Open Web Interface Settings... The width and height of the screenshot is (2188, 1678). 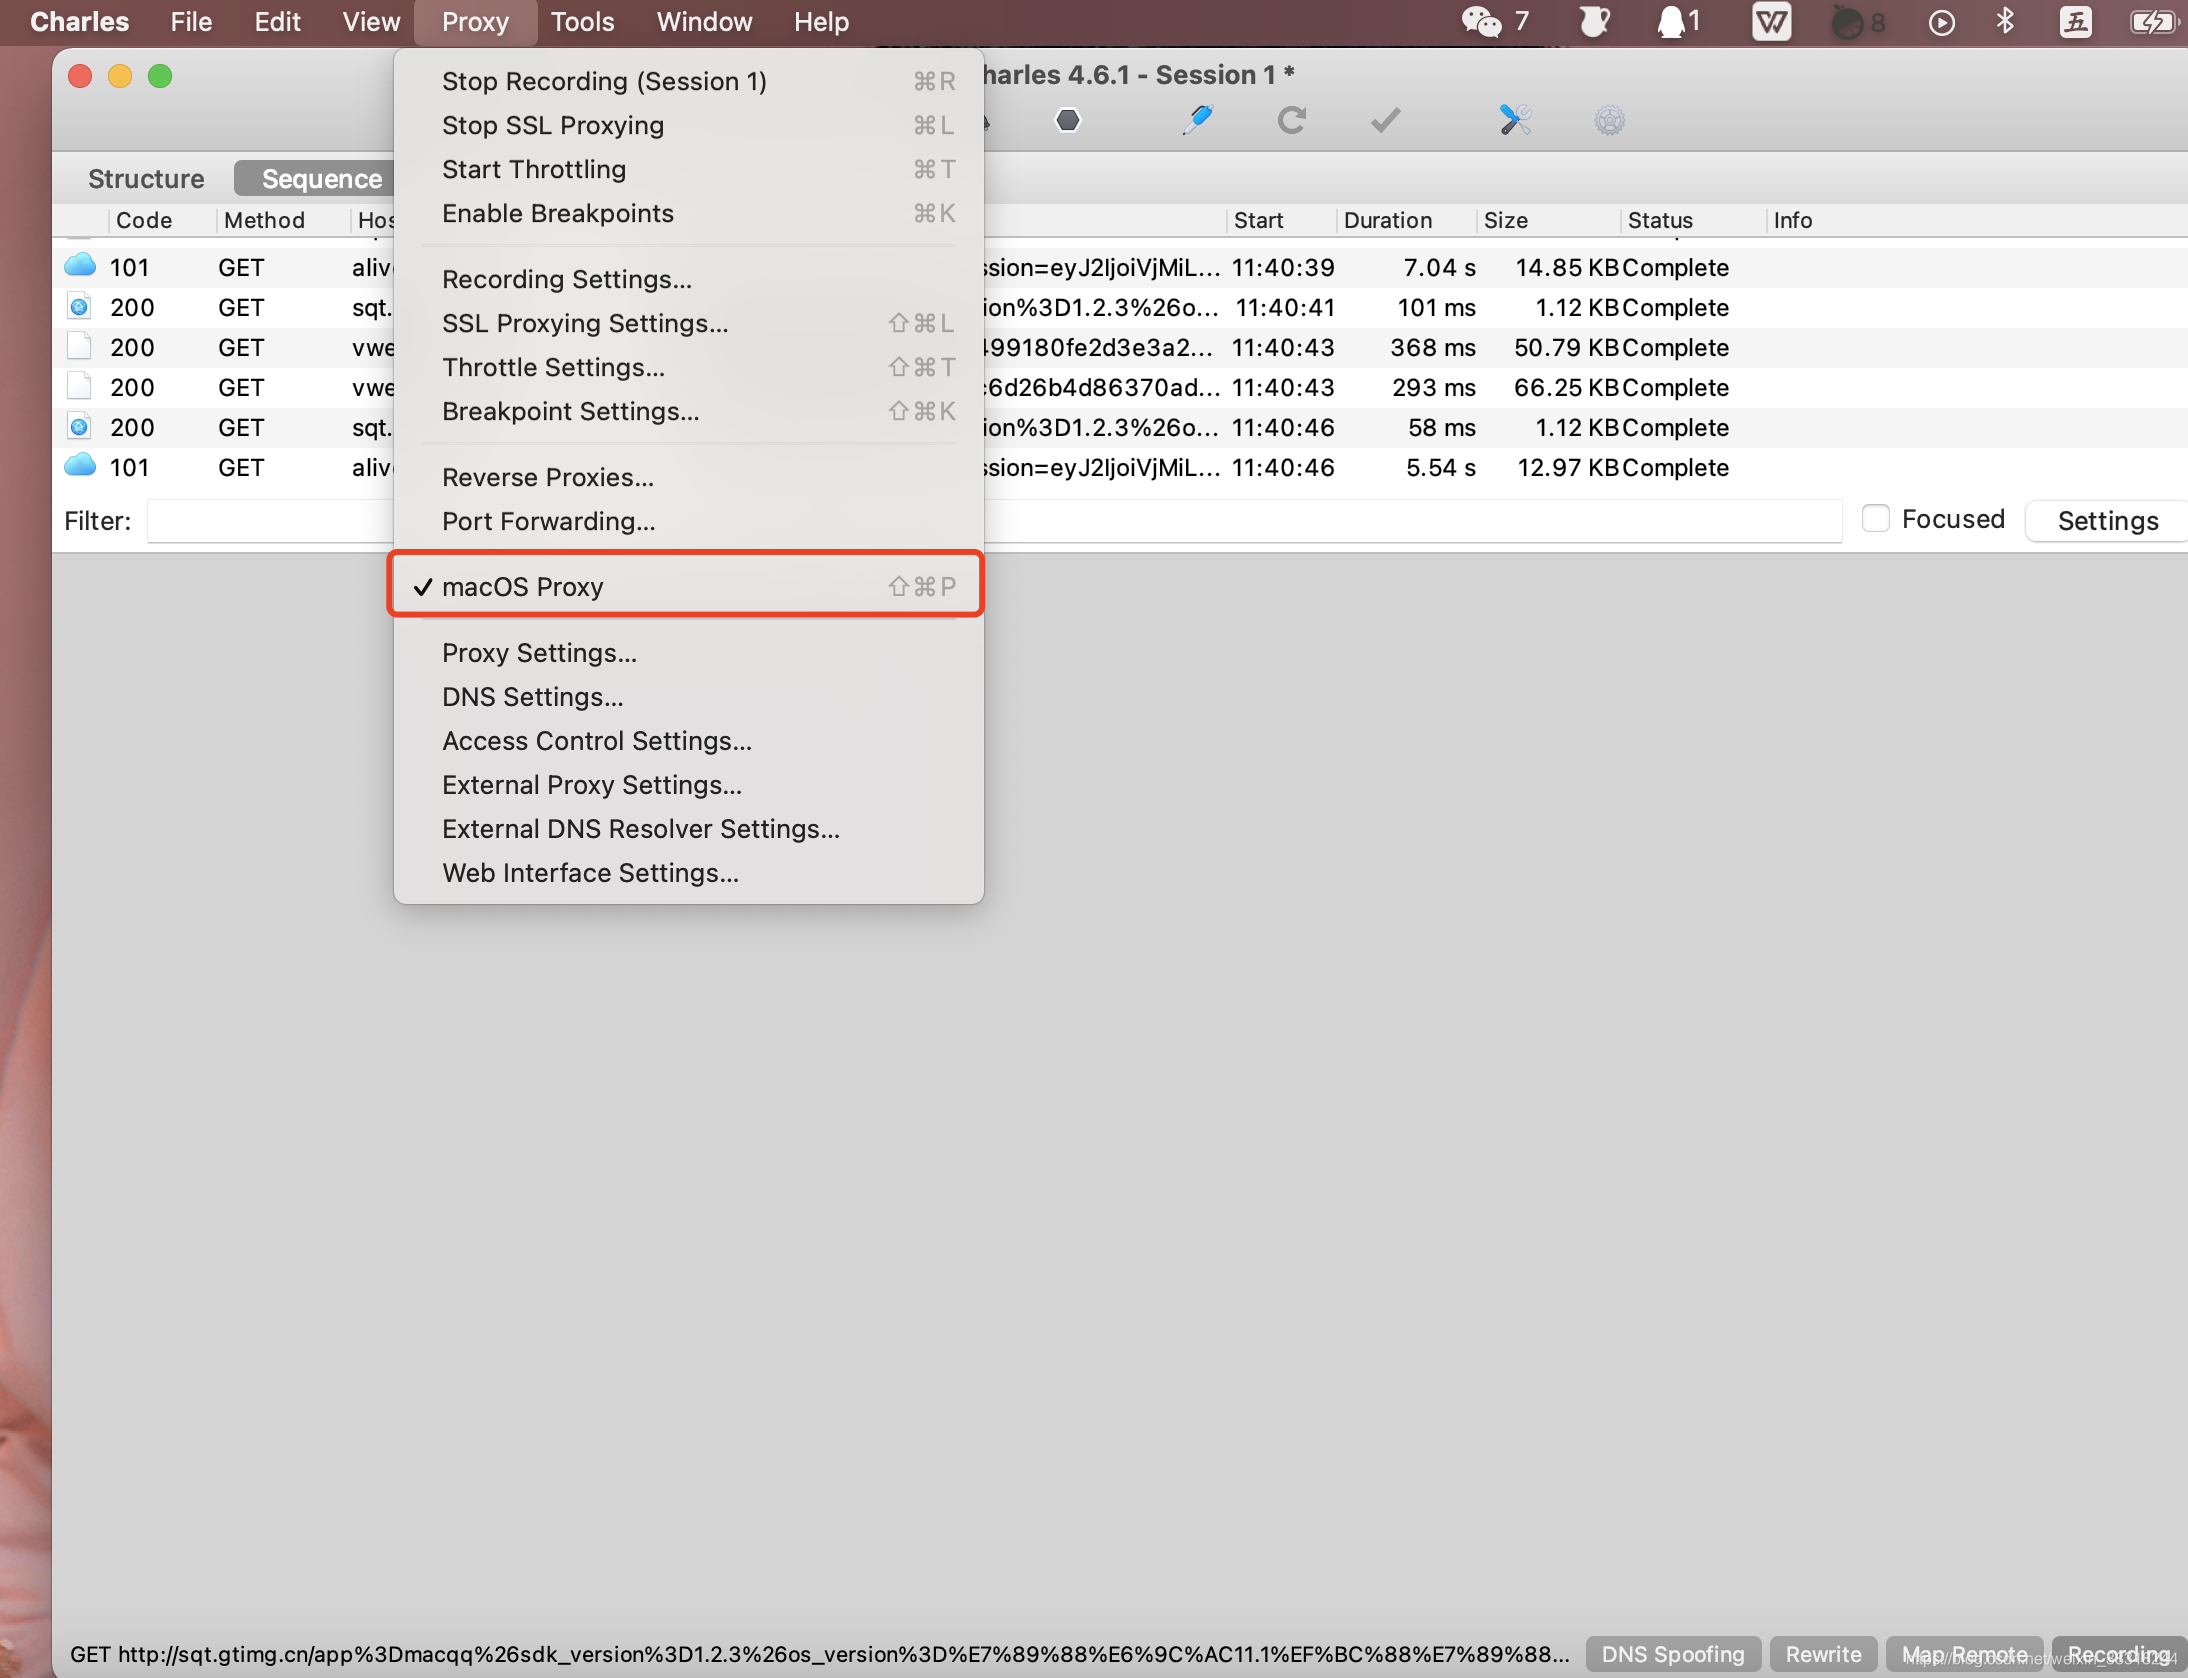point(688,873)
